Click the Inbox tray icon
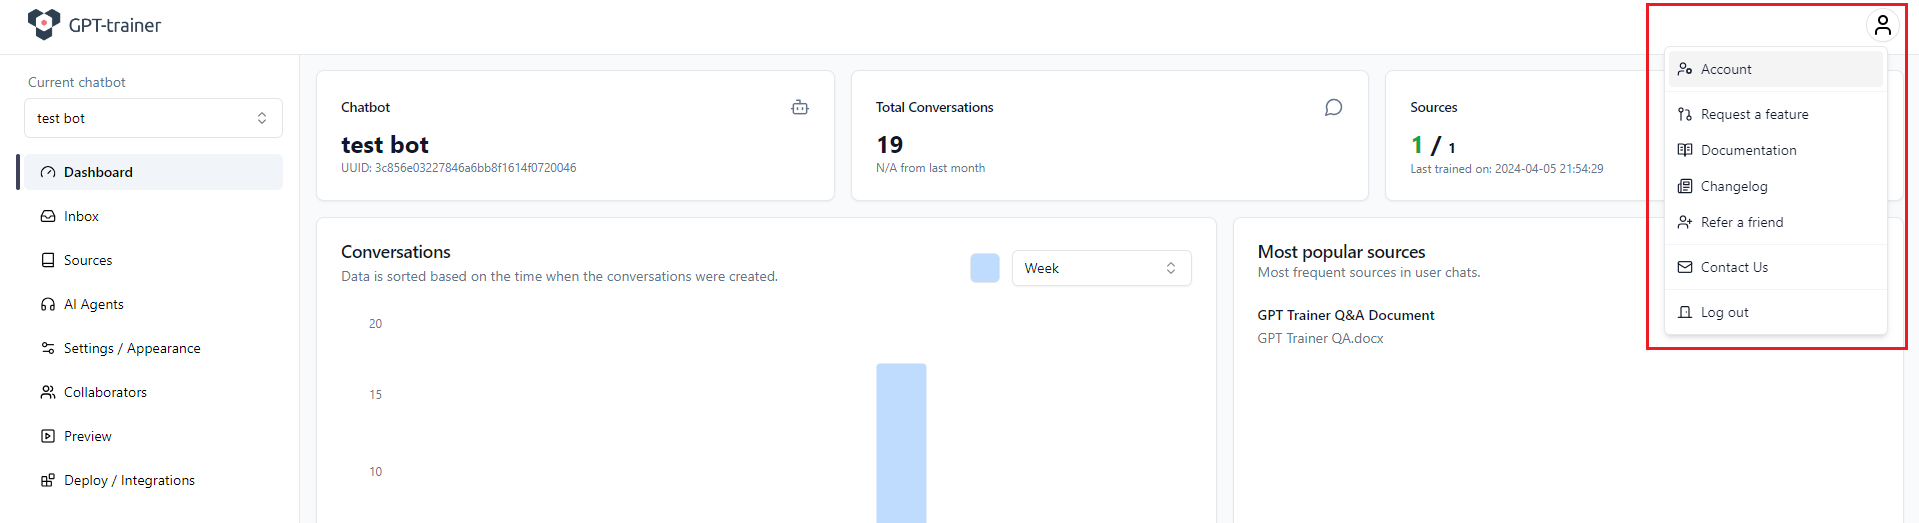The image size is (1919, 523). point(48,216)
